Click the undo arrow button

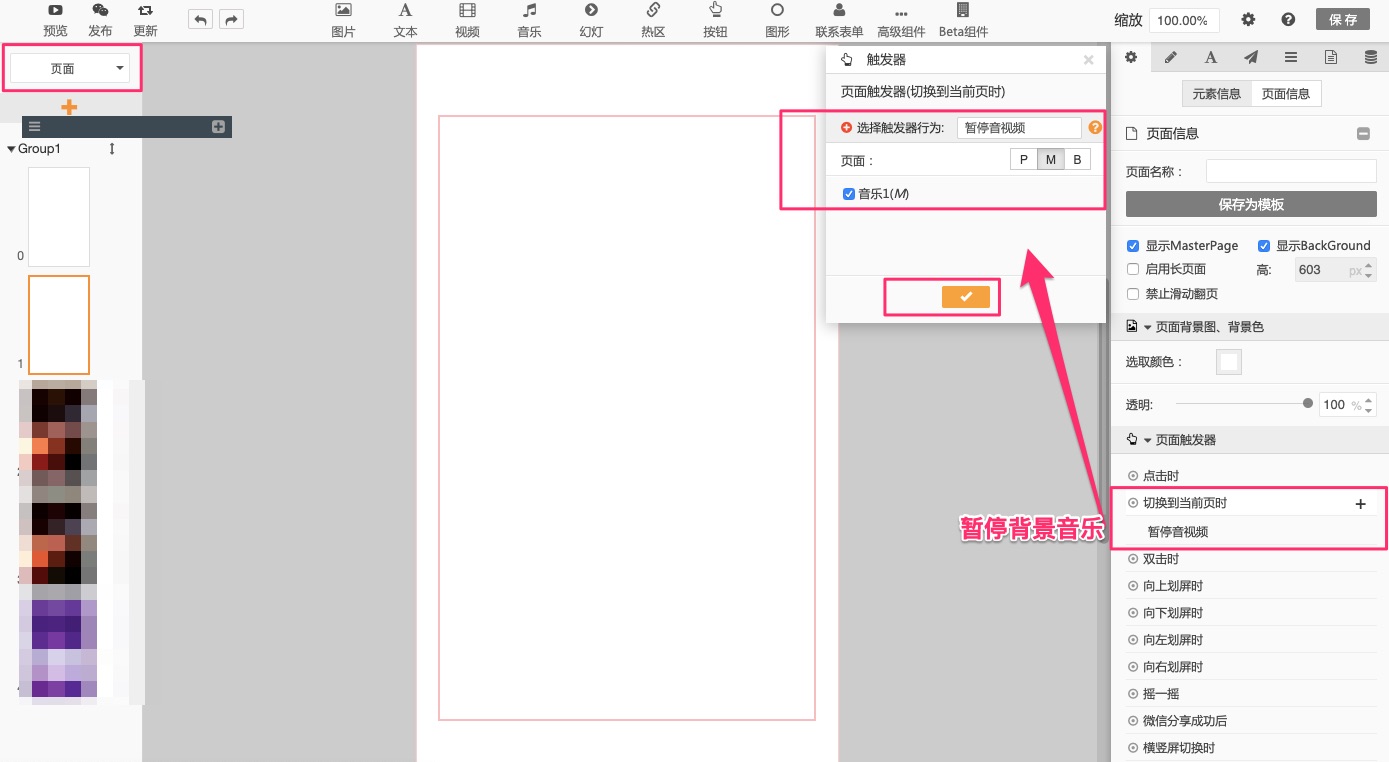click(200, 19)
